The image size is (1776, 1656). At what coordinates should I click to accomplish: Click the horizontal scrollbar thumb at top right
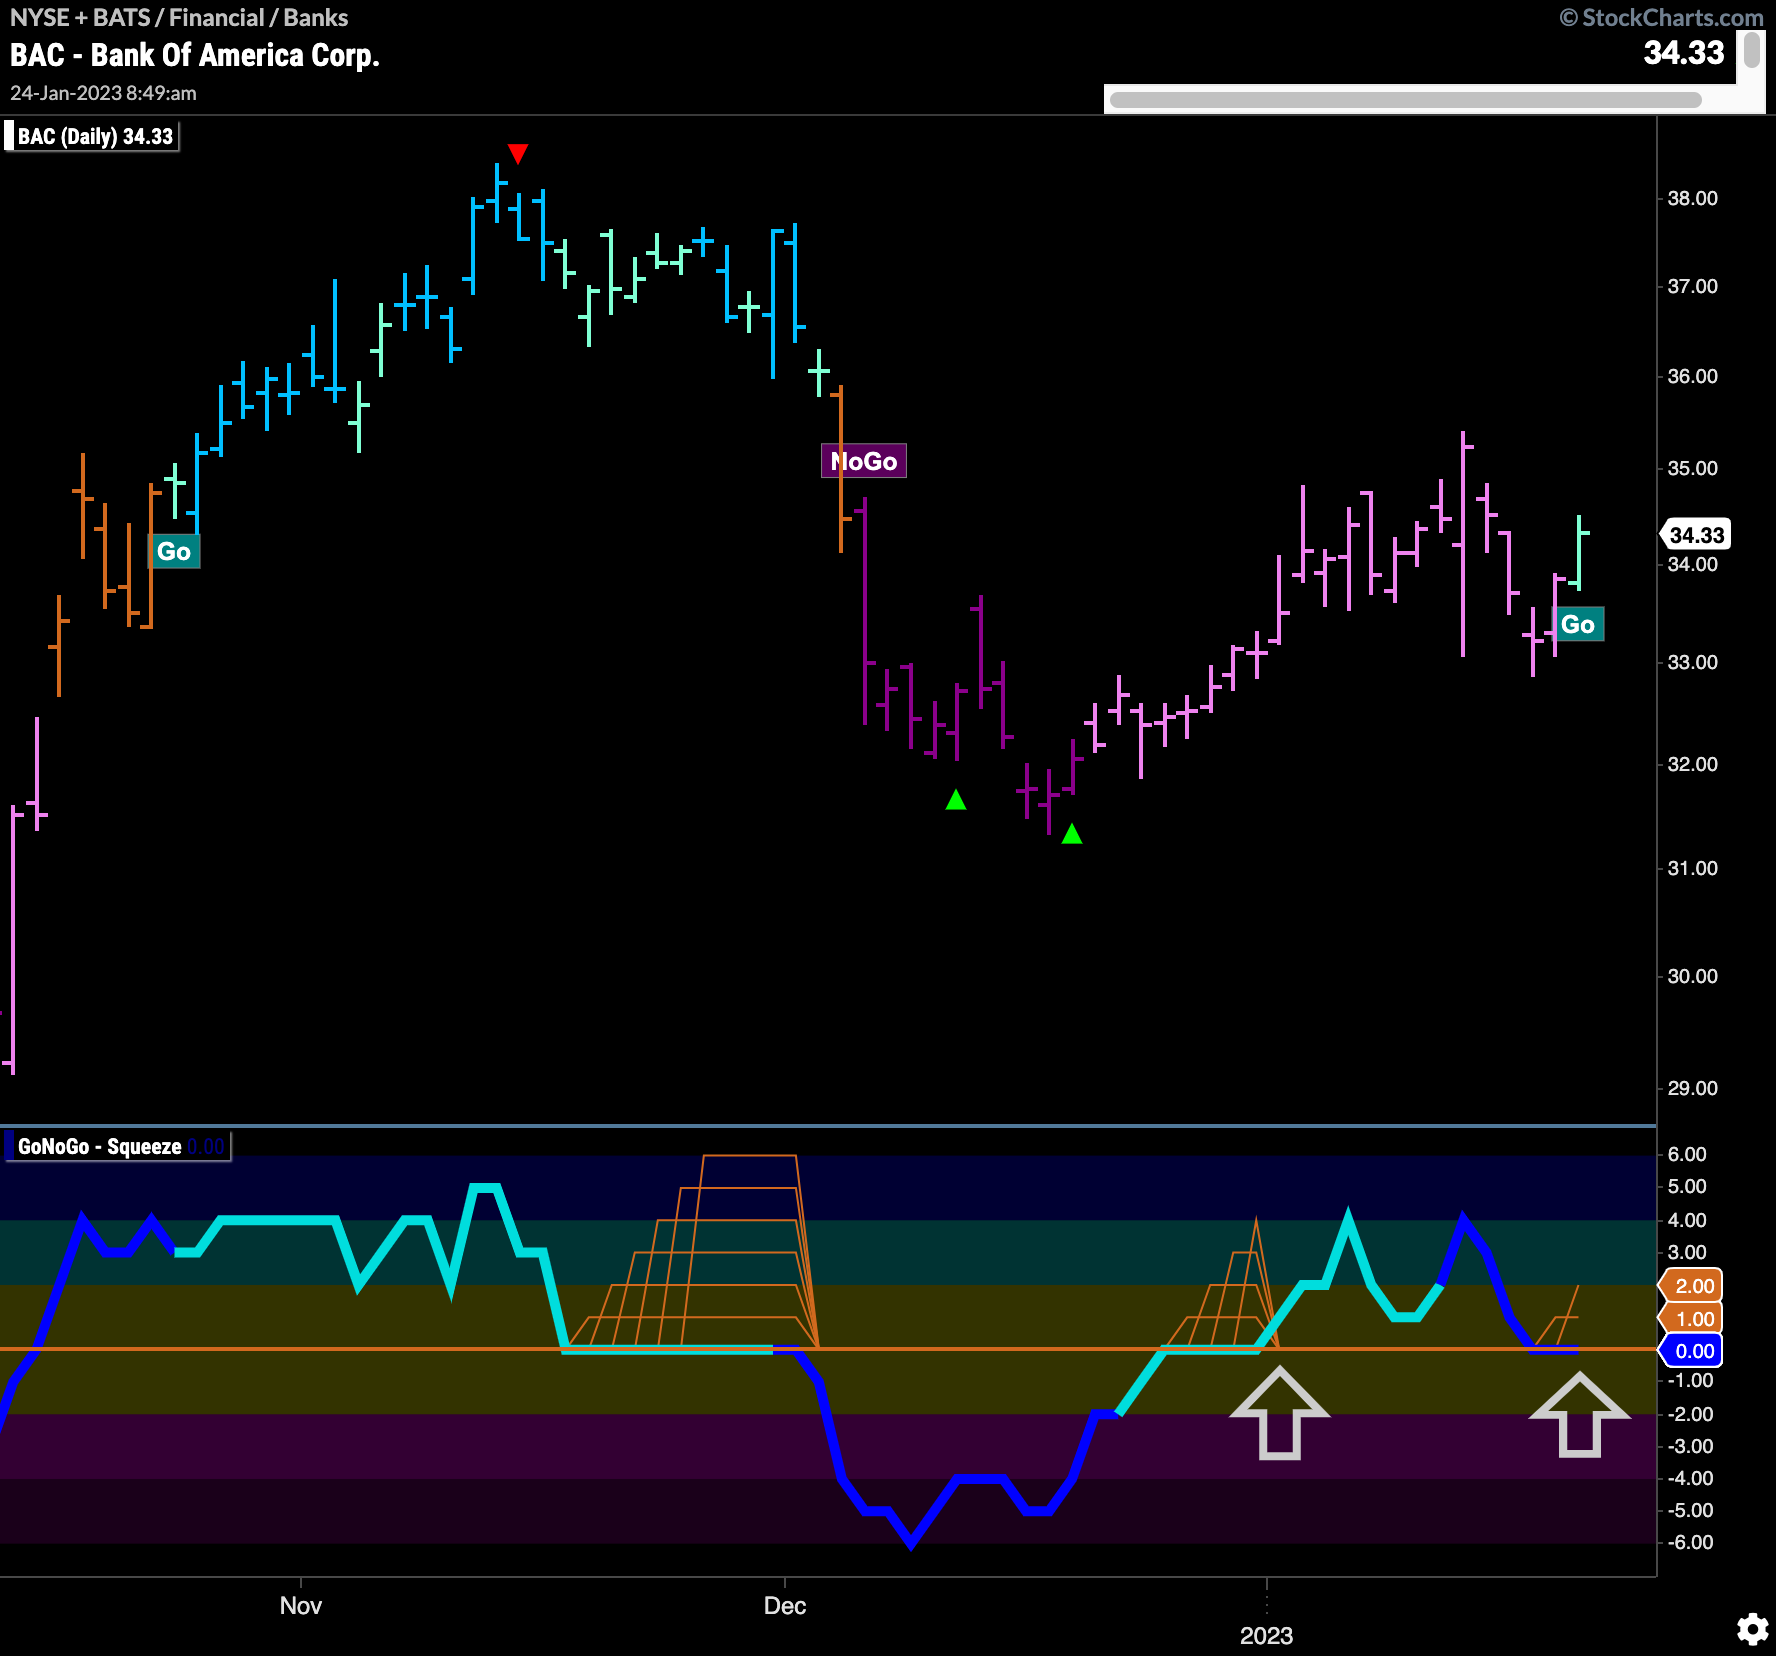tap(1405, 99)
